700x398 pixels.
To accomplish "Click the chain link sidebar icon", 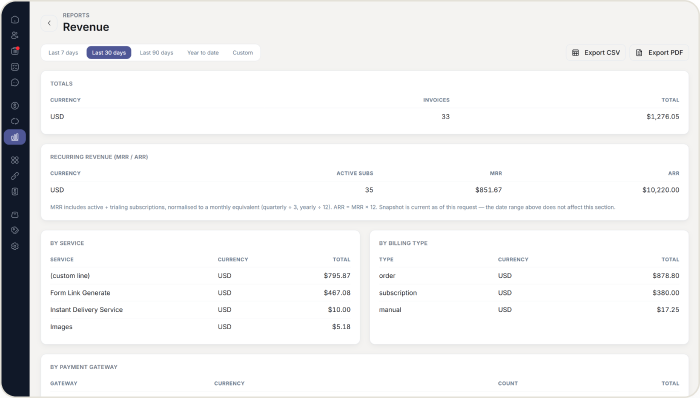I will [x=15, y=176].
